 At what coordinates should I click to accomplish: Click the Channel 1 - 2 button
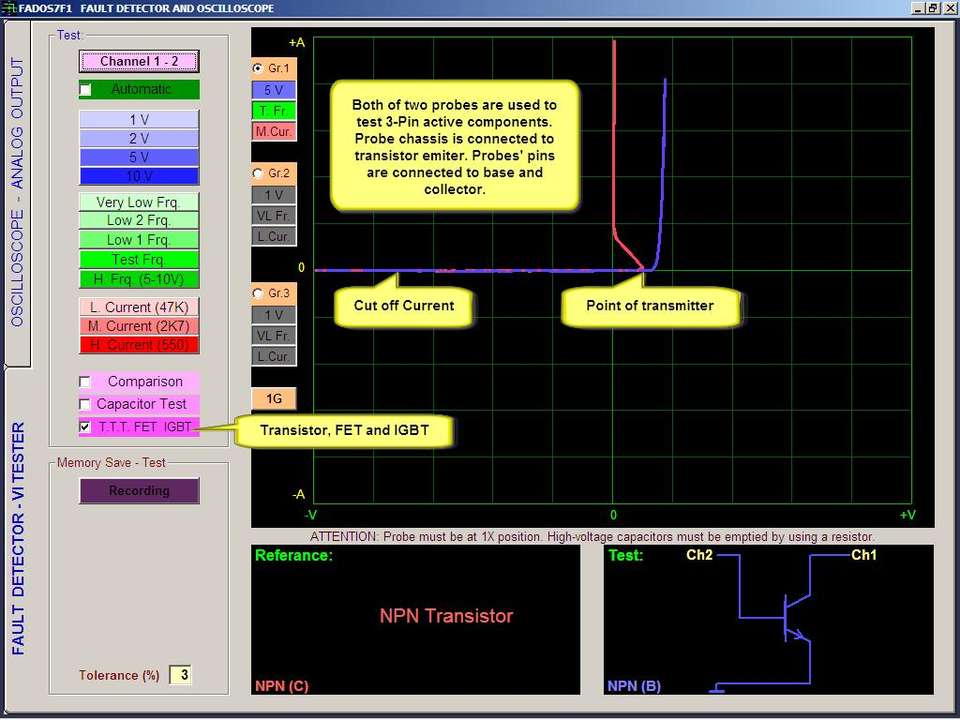click(x=139, y=61)
